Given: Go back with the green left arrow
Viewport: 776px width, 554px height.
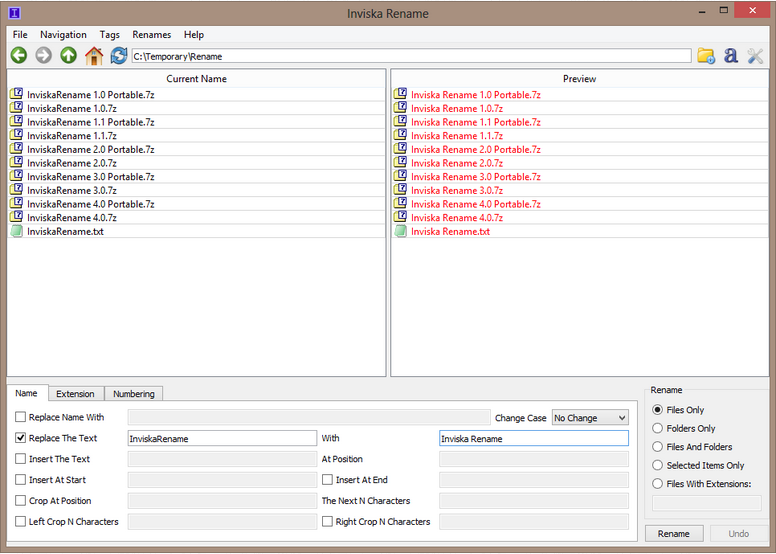Looking at the screenshot, I should tap(19, 55).
